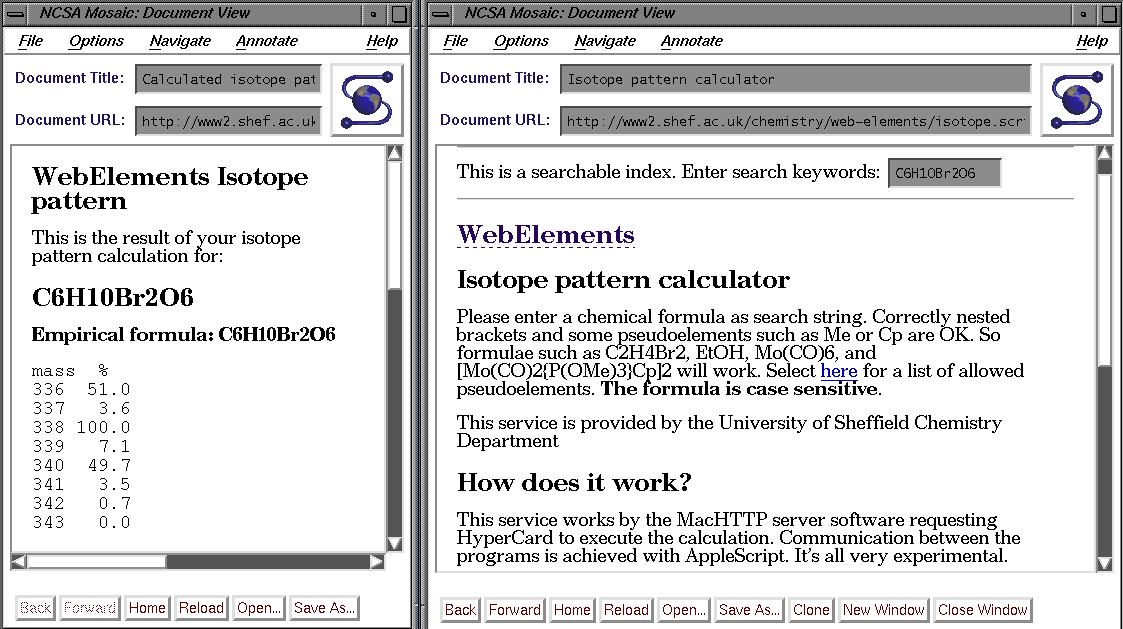Click the left window's scroll-down arrow
Viewport: 1123px width, 629px height.
coord(394,543)
